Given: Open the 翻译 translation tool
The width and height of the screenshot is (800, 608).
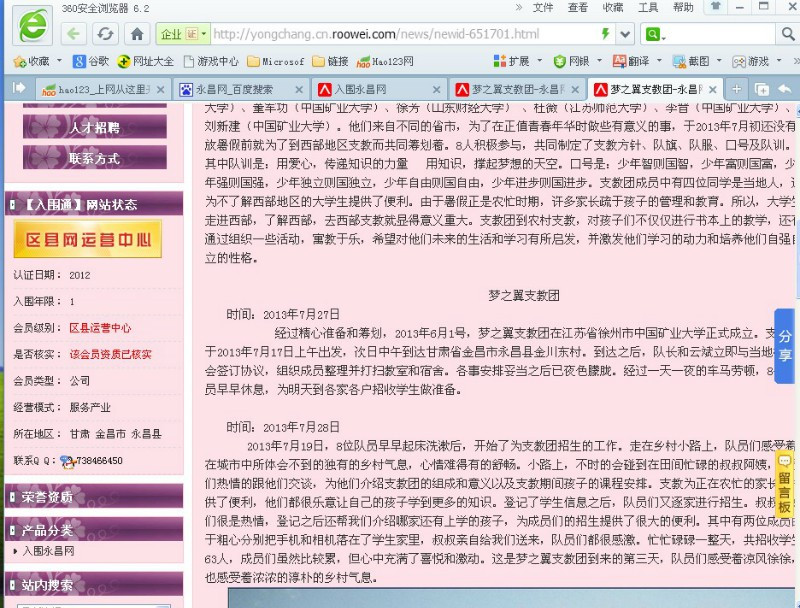Looking at the screenshot, I should 640,62.
